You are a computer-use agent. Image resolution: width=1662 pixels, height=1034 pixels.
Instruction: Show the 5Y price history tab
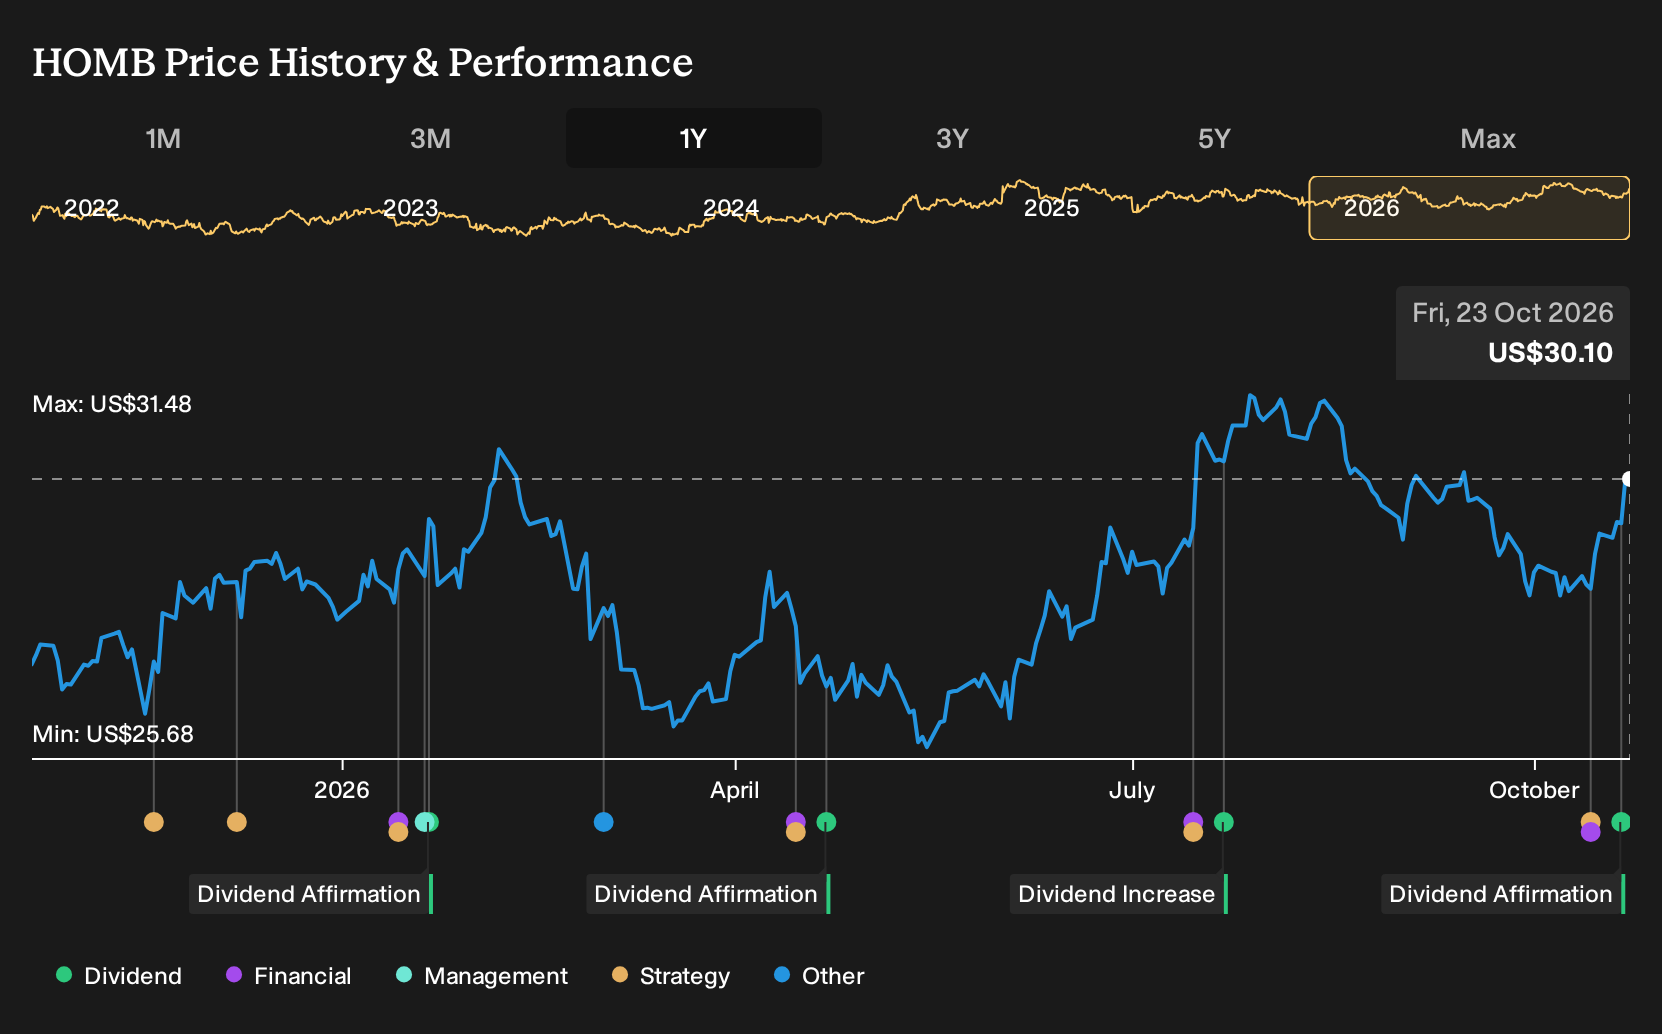pos(1214,138)
